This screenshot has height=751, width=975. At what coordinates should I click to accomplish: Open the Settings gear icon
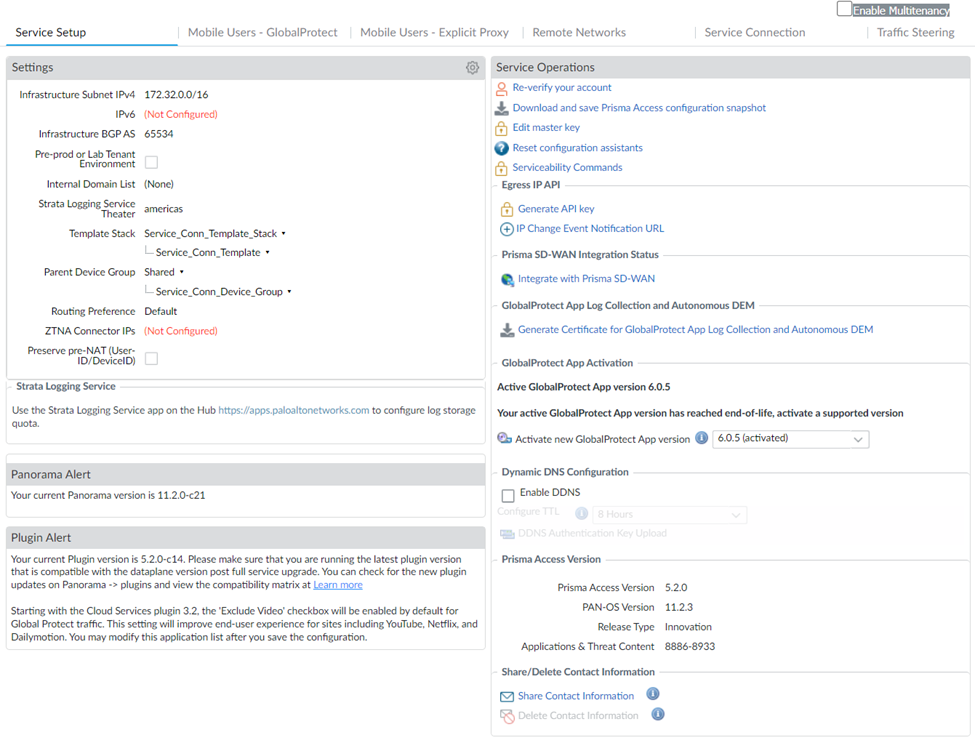pos(472,68)
